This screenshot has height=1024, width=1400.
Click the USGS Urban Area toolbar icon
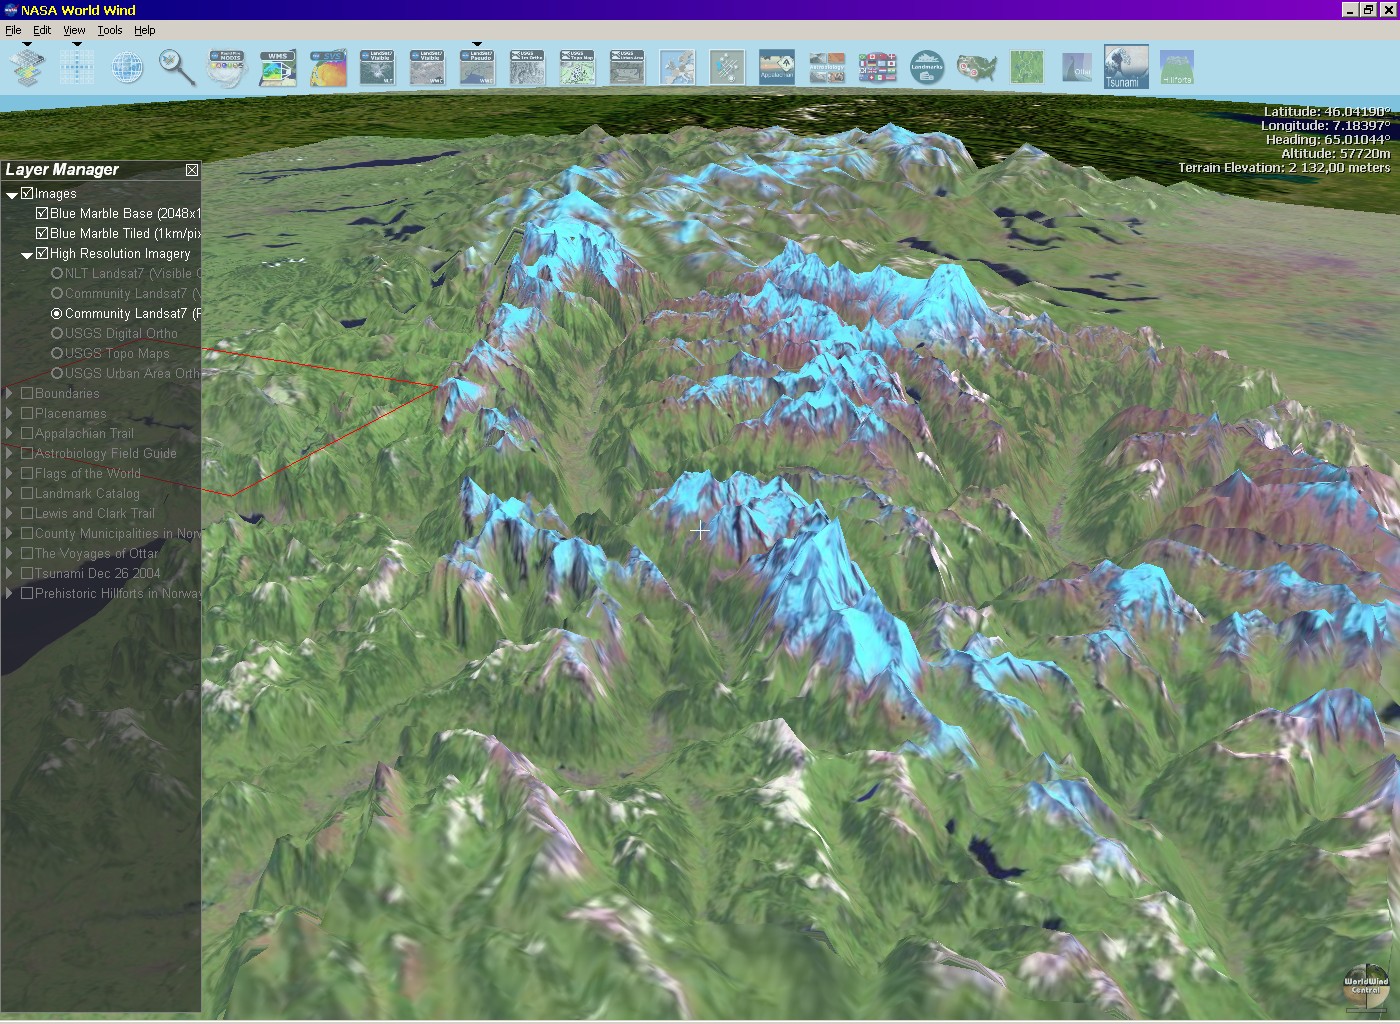628,68
